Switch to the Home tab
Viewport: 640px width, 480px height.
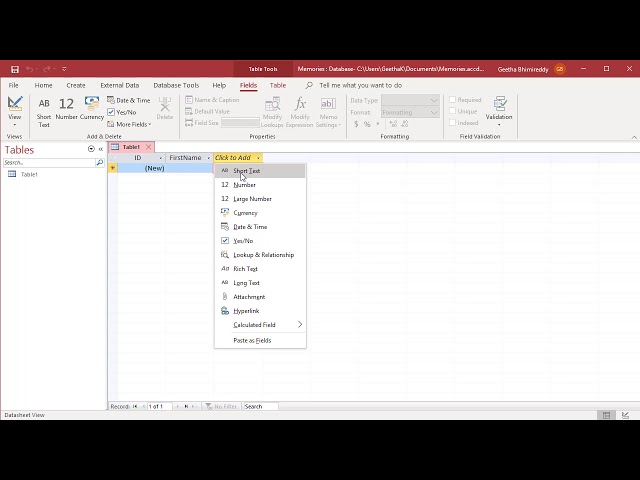coord(43,85)
